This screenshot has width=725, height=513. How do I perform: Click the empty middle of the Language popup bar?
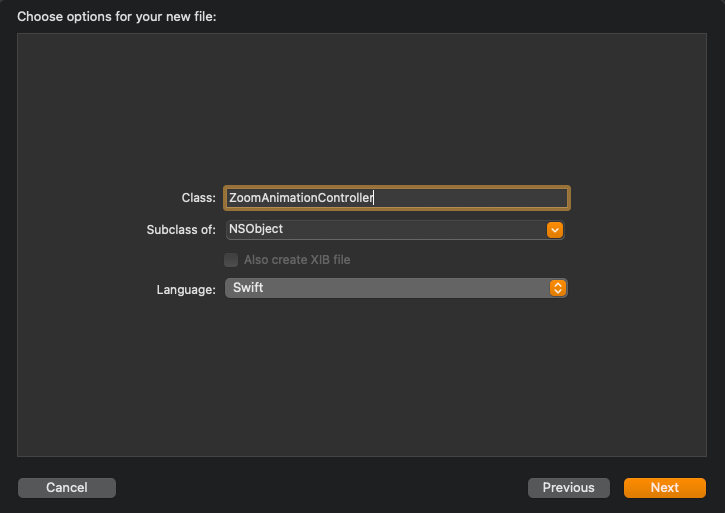(x=407, y=288)
